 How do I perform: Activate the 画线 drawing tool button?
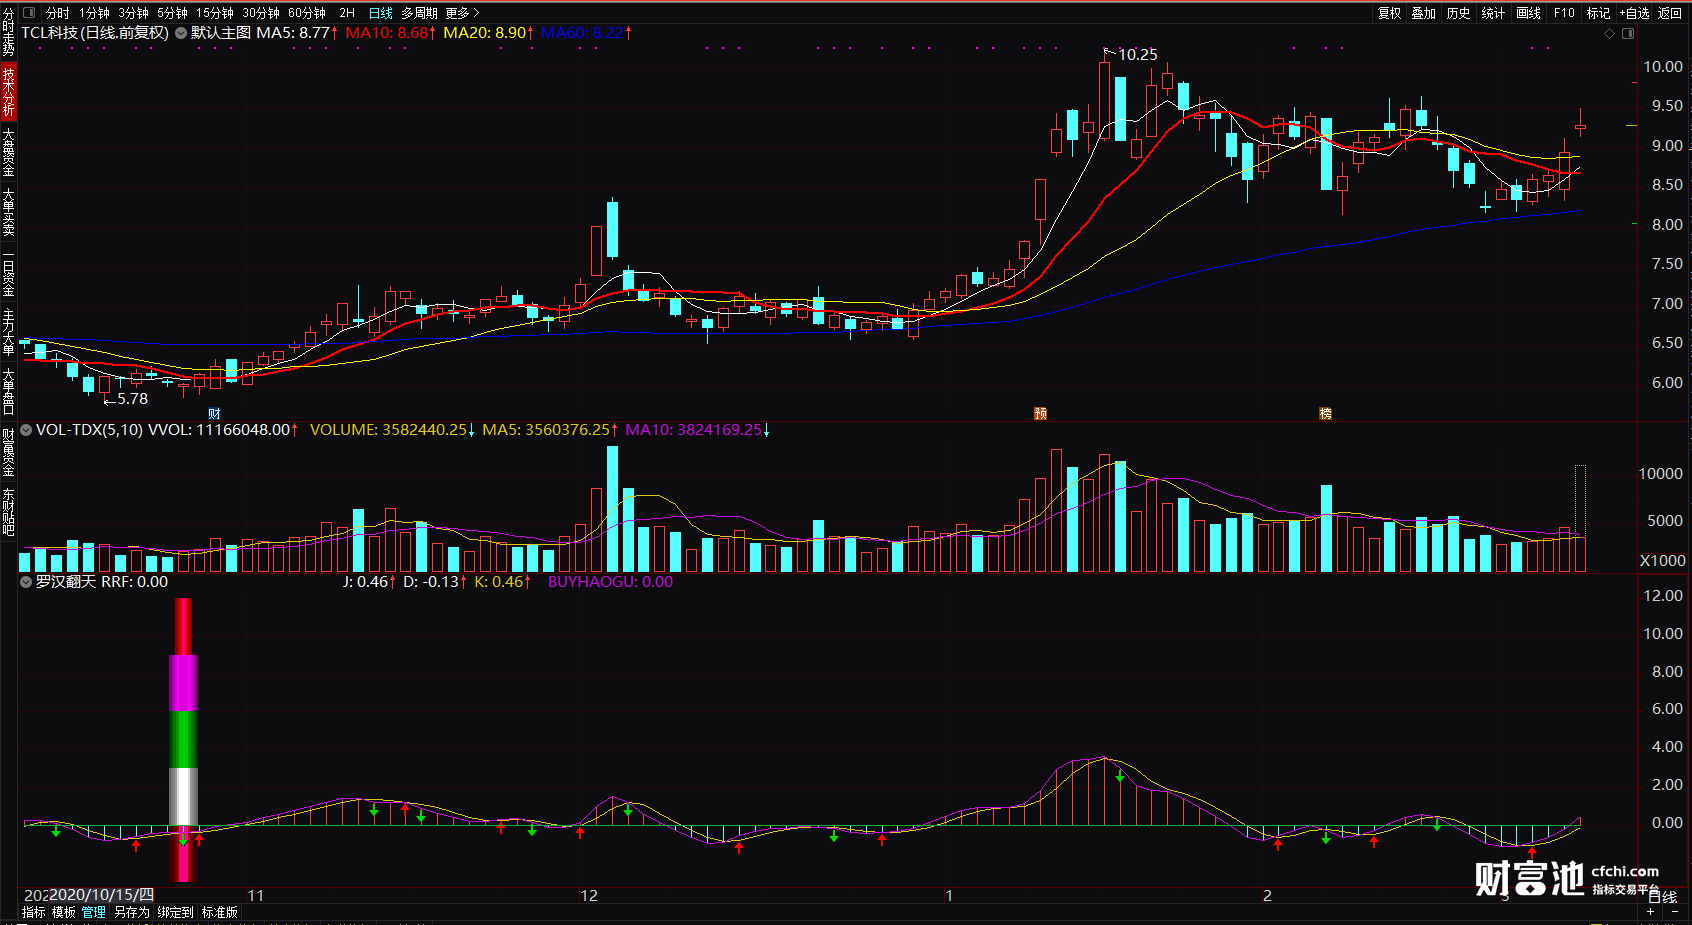[1528, 13]
